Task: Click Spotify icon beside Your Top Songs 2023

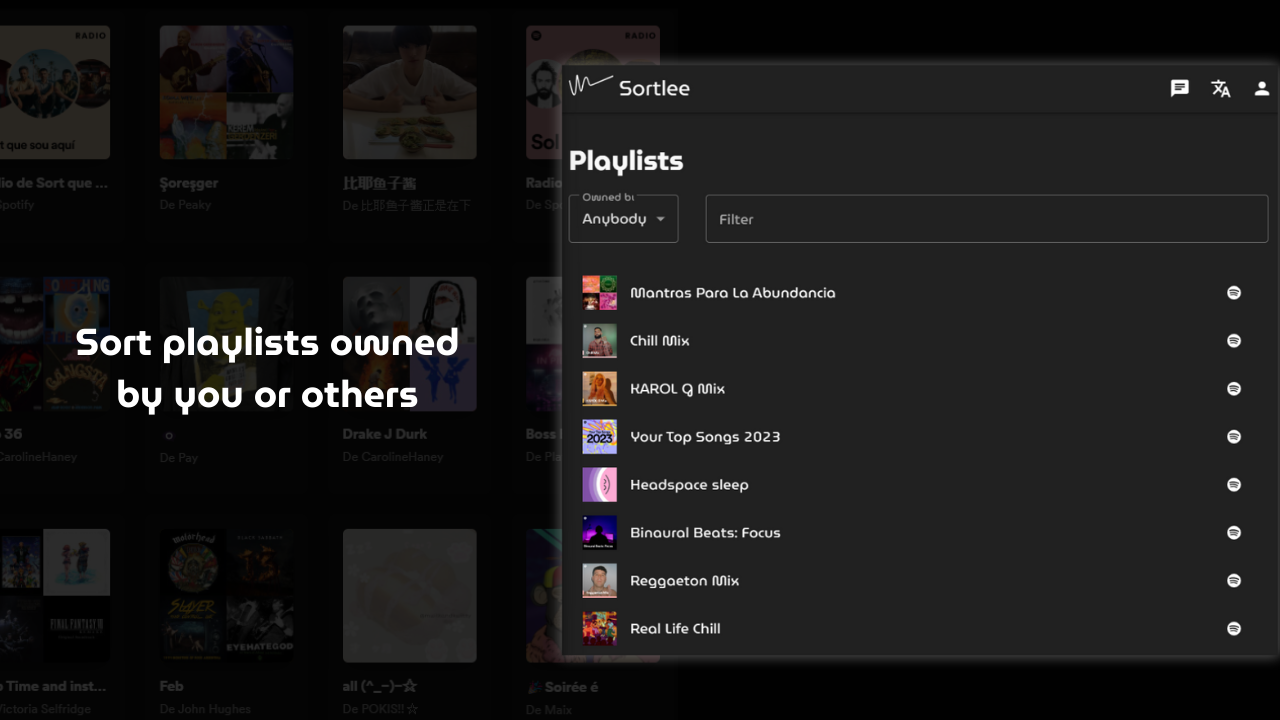Action: tap(1234, 437)
